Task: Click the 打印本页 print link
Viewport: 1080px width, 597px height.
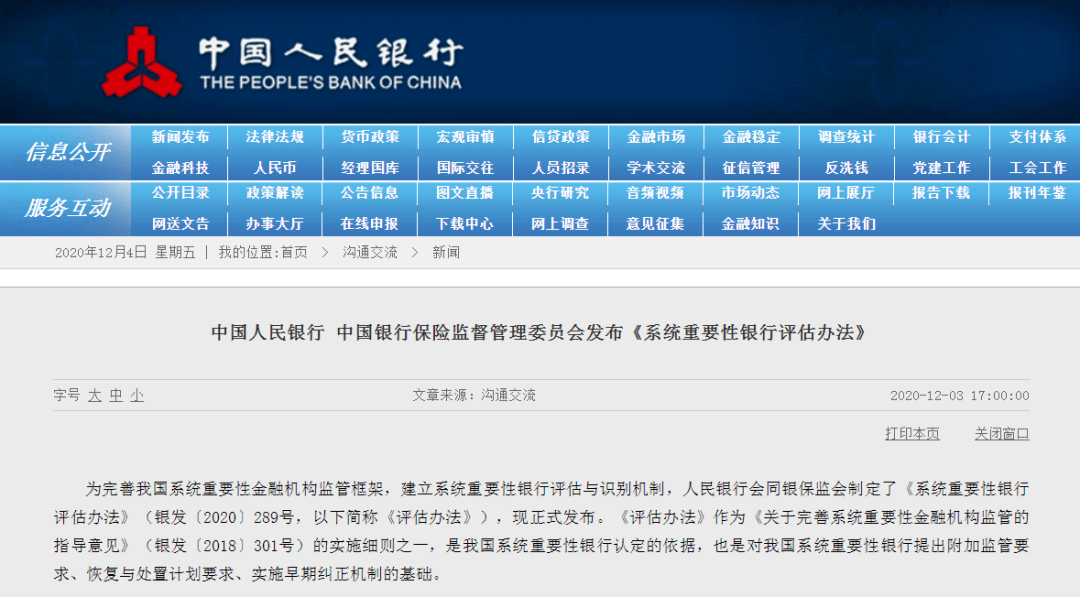Action: pyautogui.click(x=910, y=434)
